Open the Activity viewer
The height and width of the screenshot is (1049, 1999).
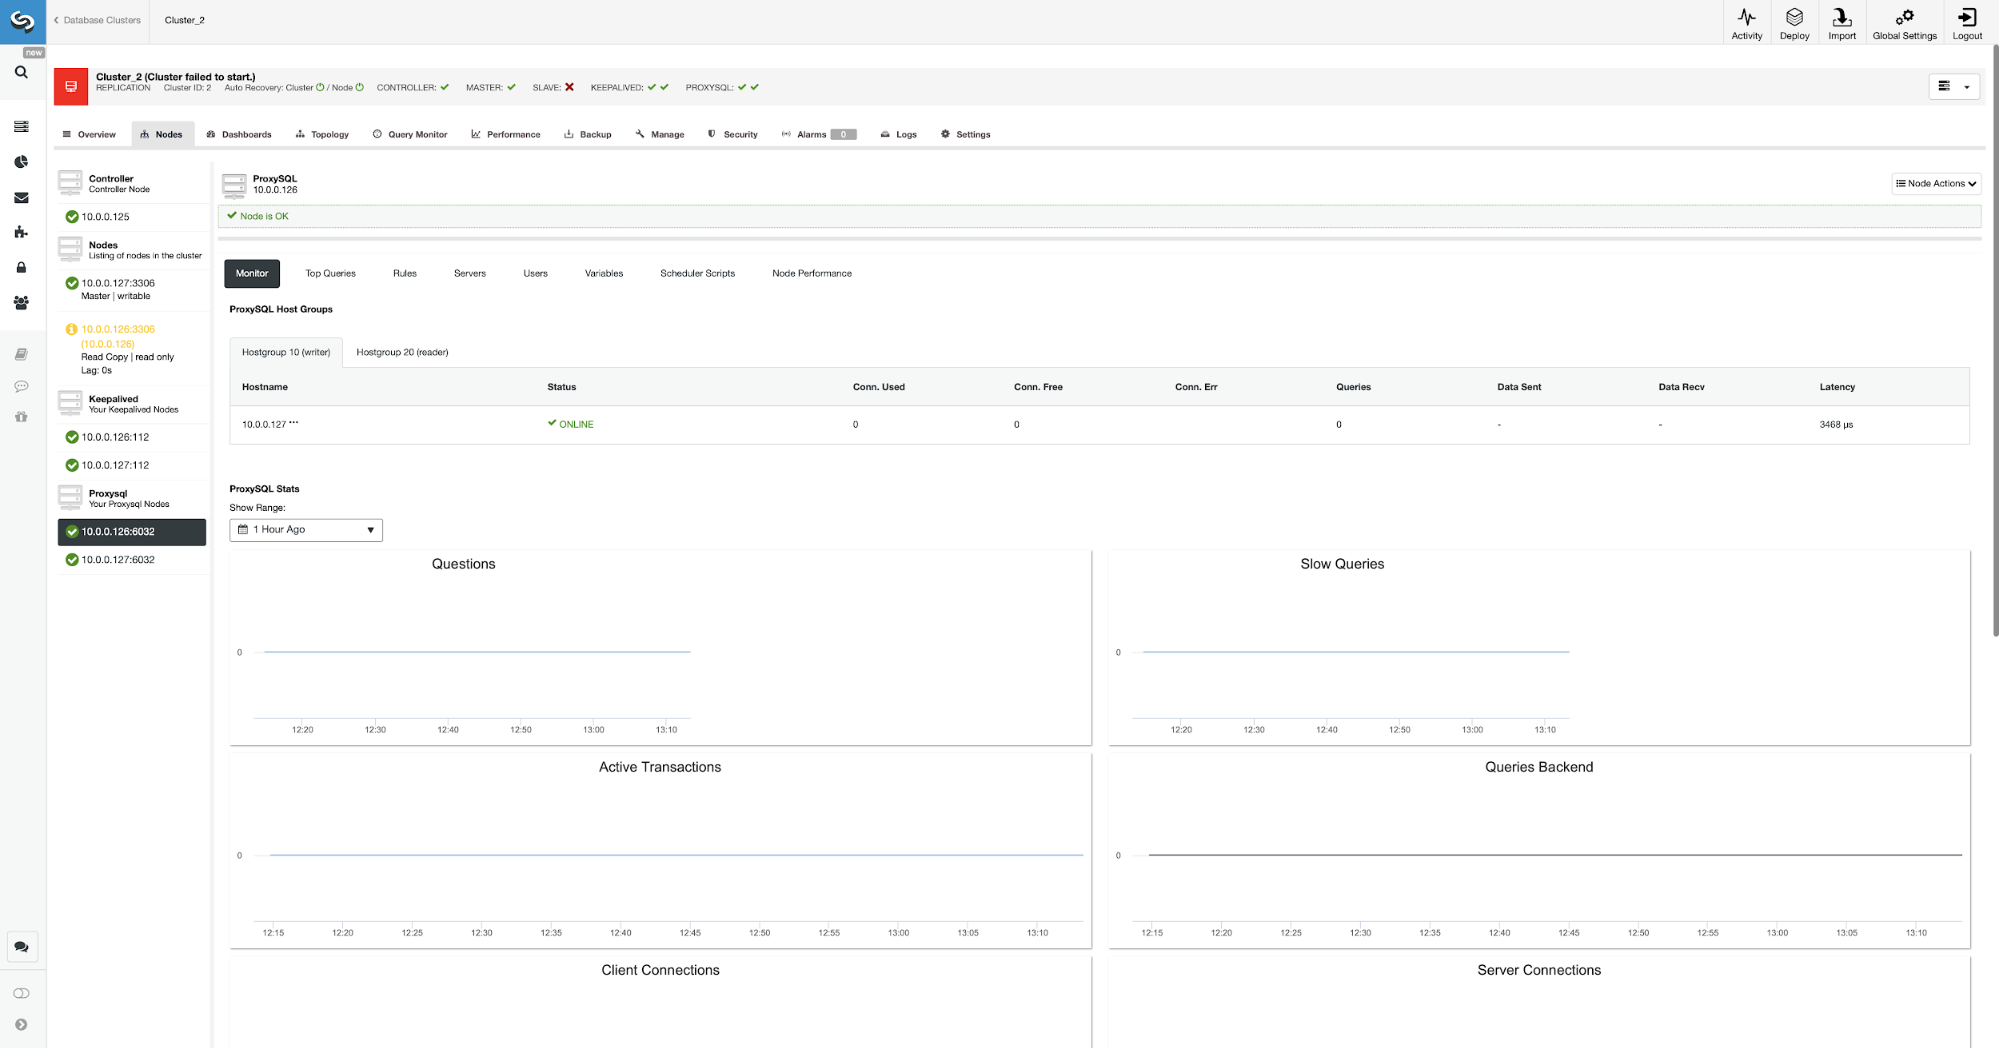pyautogui.click(x=1747, y=23)
